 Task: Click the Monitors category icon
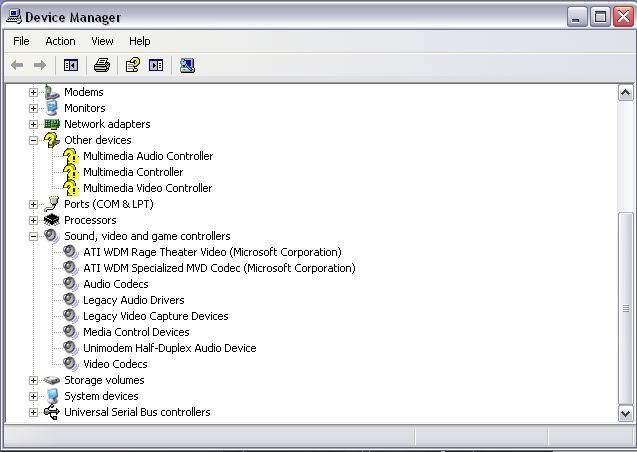tap(52, 108)
